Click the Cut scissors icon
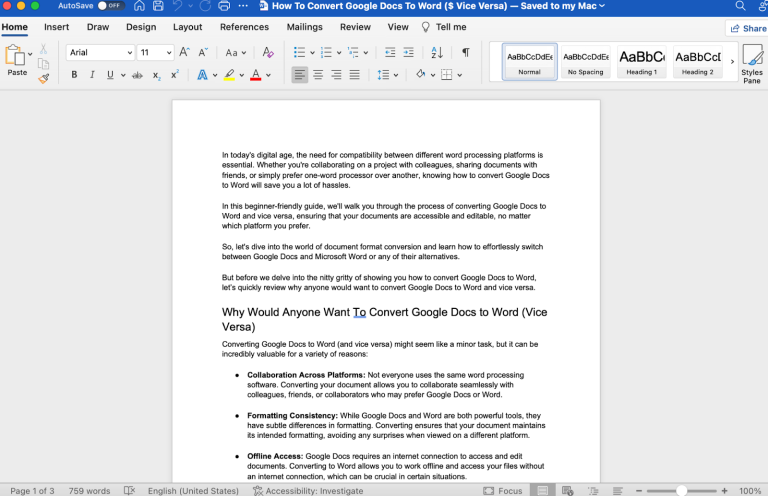Screen dimensions: 768x496 (x=44, y=49)
